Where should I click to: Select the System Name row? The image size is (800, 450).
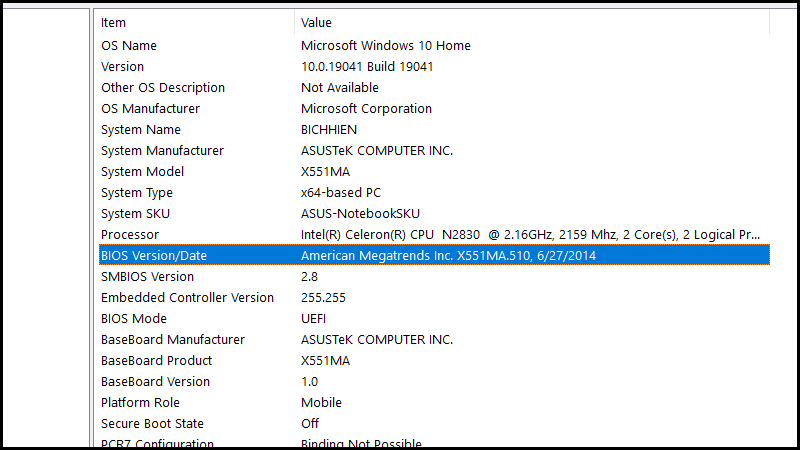(x=141, y=129)
